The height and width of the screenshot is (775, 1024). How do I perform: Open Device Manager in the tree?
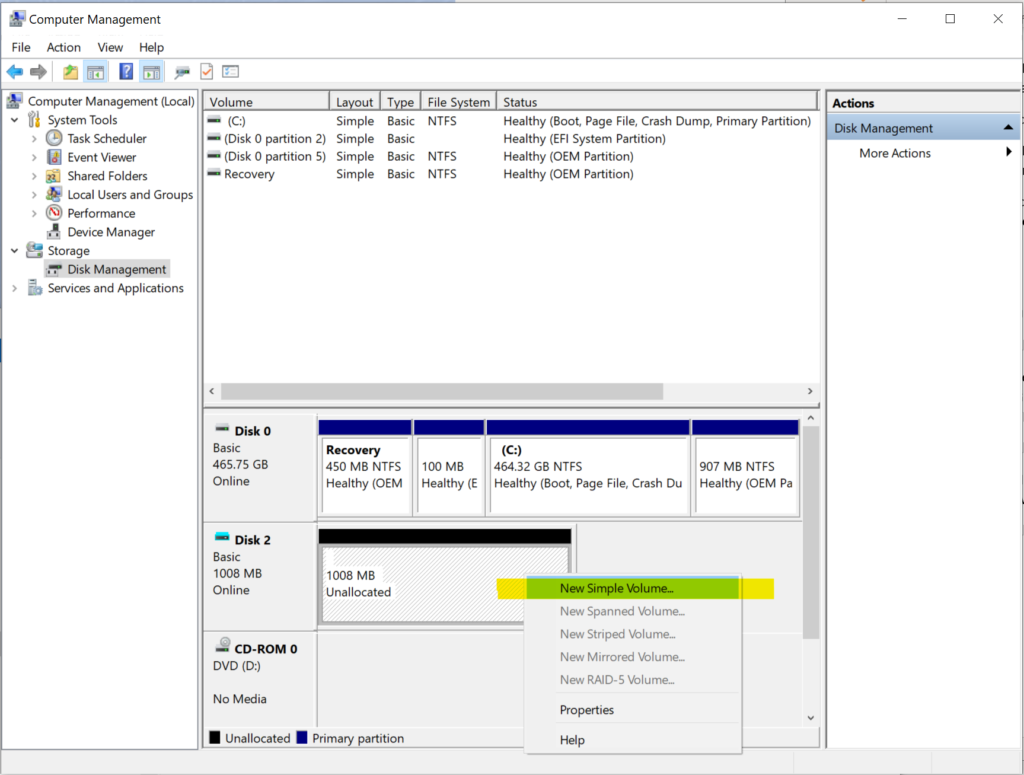110,232
